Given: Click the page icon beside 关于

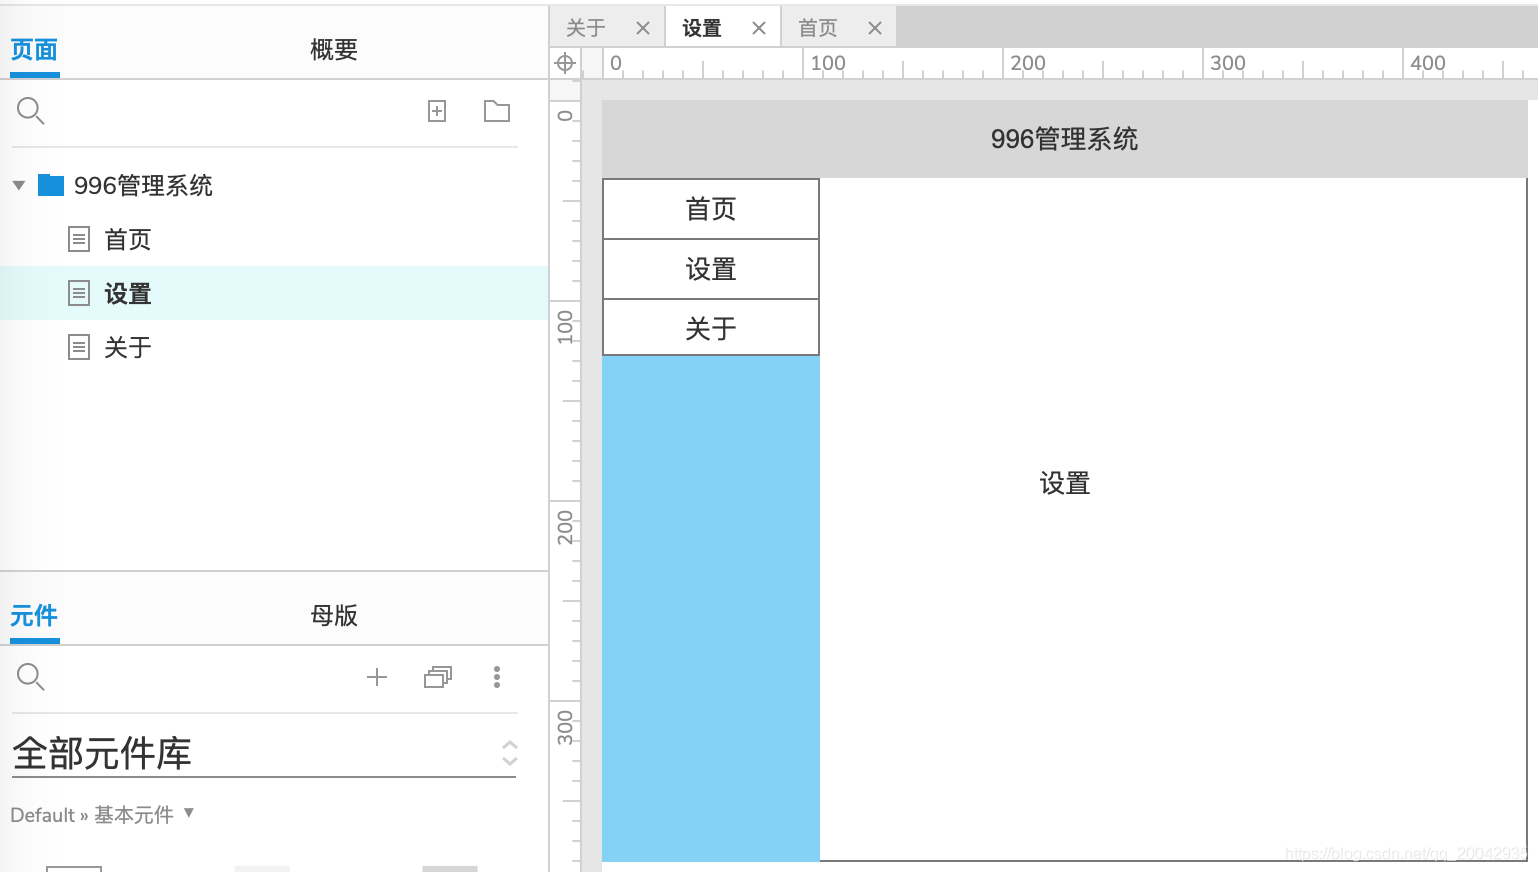Looking at the screenshot, I should pos(79,347).
